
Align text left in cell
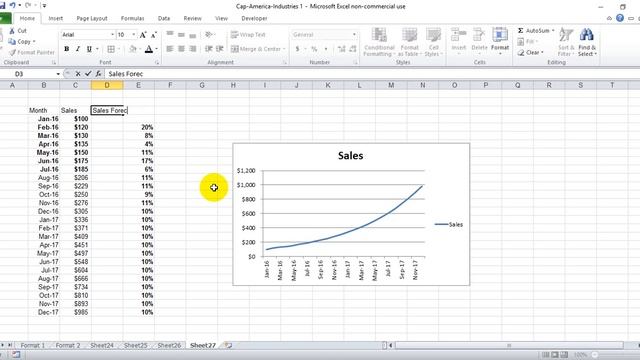coord(170,49)
